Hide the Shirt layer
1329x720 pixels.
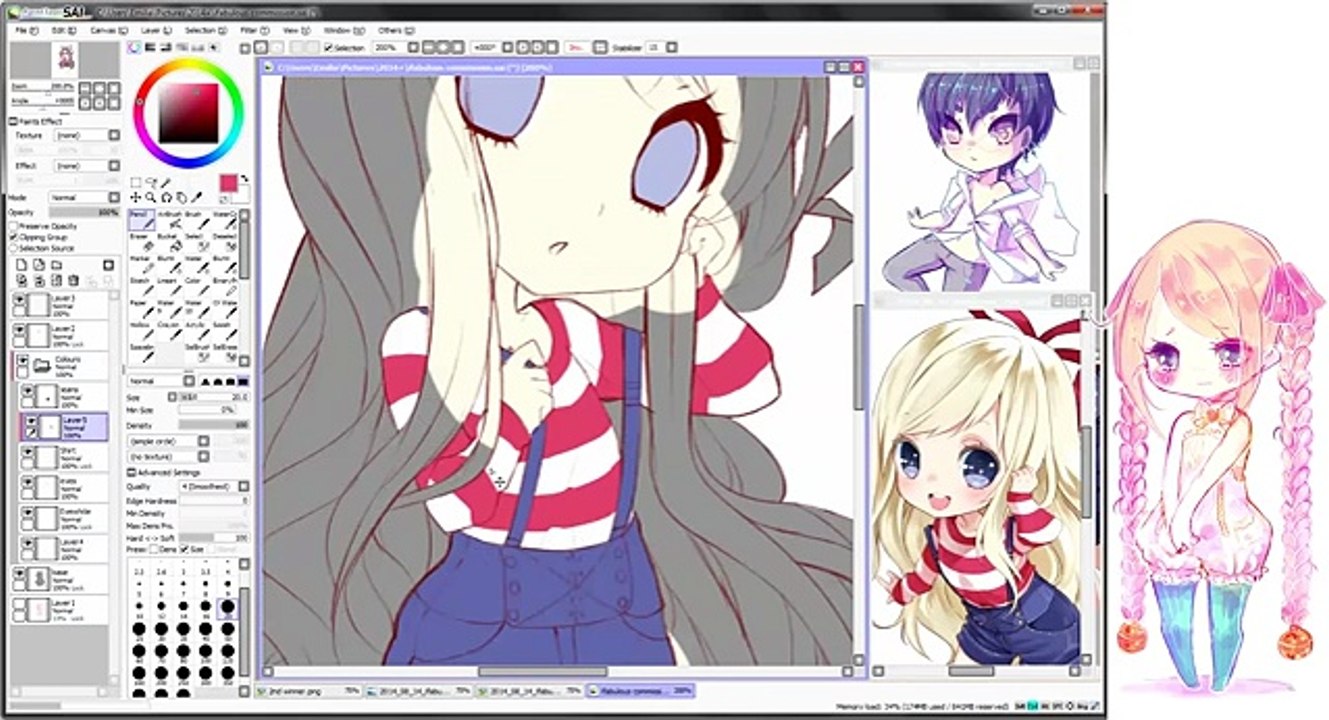pos(28,454)
